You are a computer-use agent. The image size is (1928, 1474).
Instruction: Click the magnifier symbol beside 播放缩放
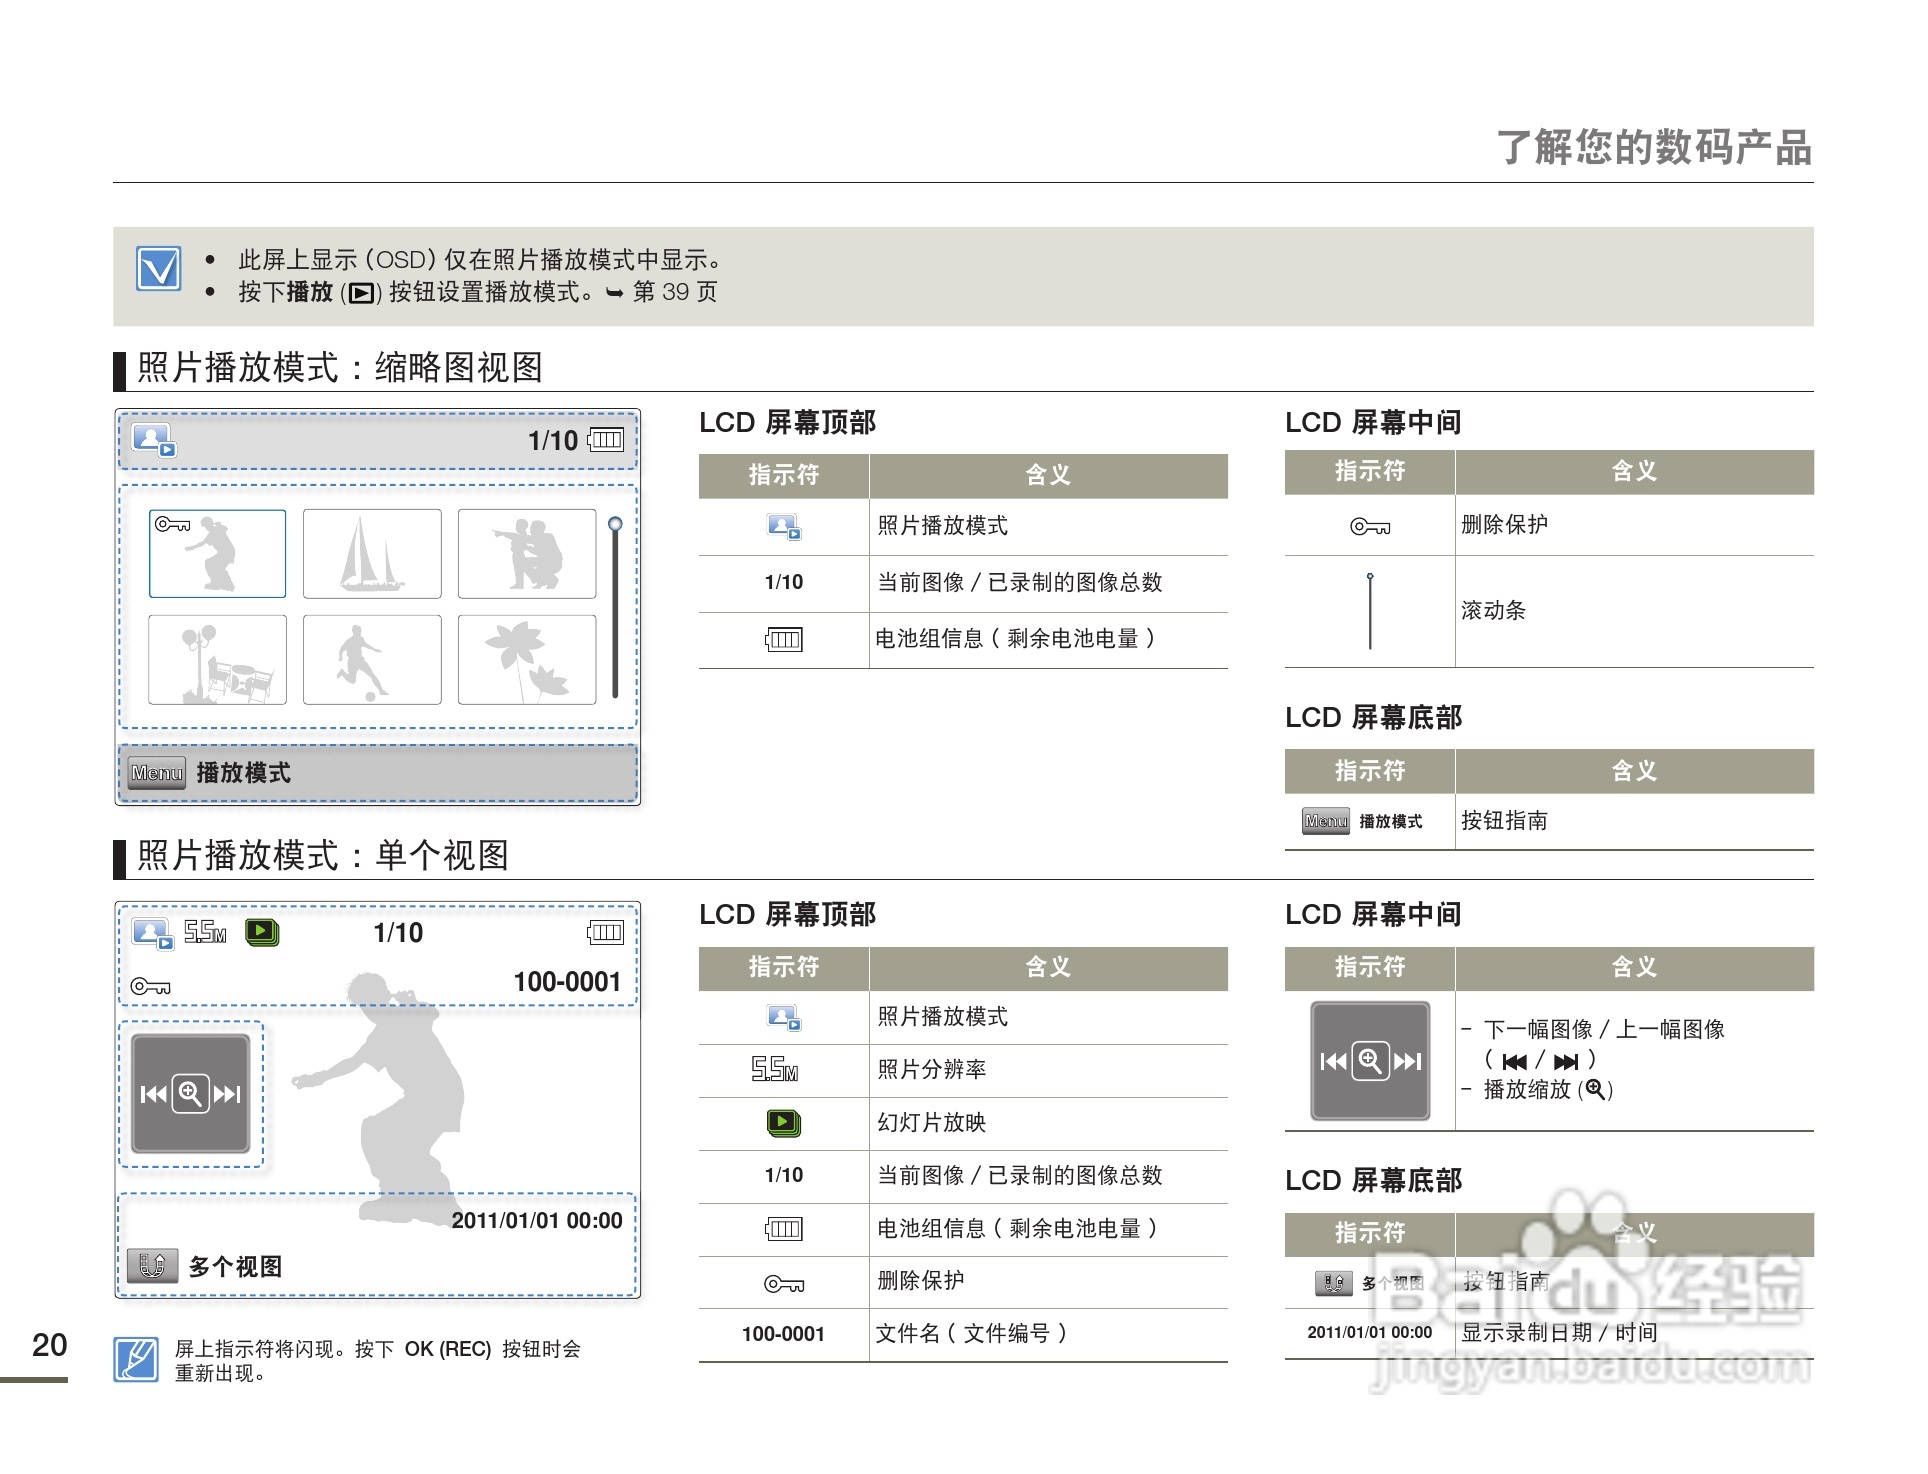click(1595, 1090)
